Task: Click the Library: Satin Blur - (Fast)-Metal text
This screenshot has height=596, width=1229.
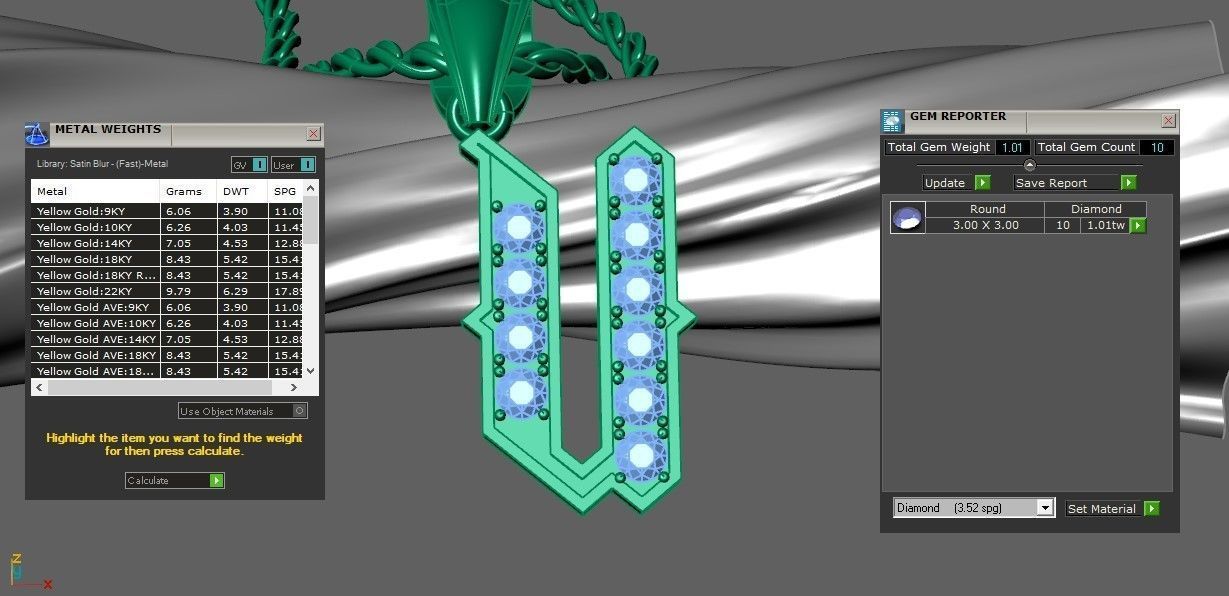Action: click(x=102, y=164)
